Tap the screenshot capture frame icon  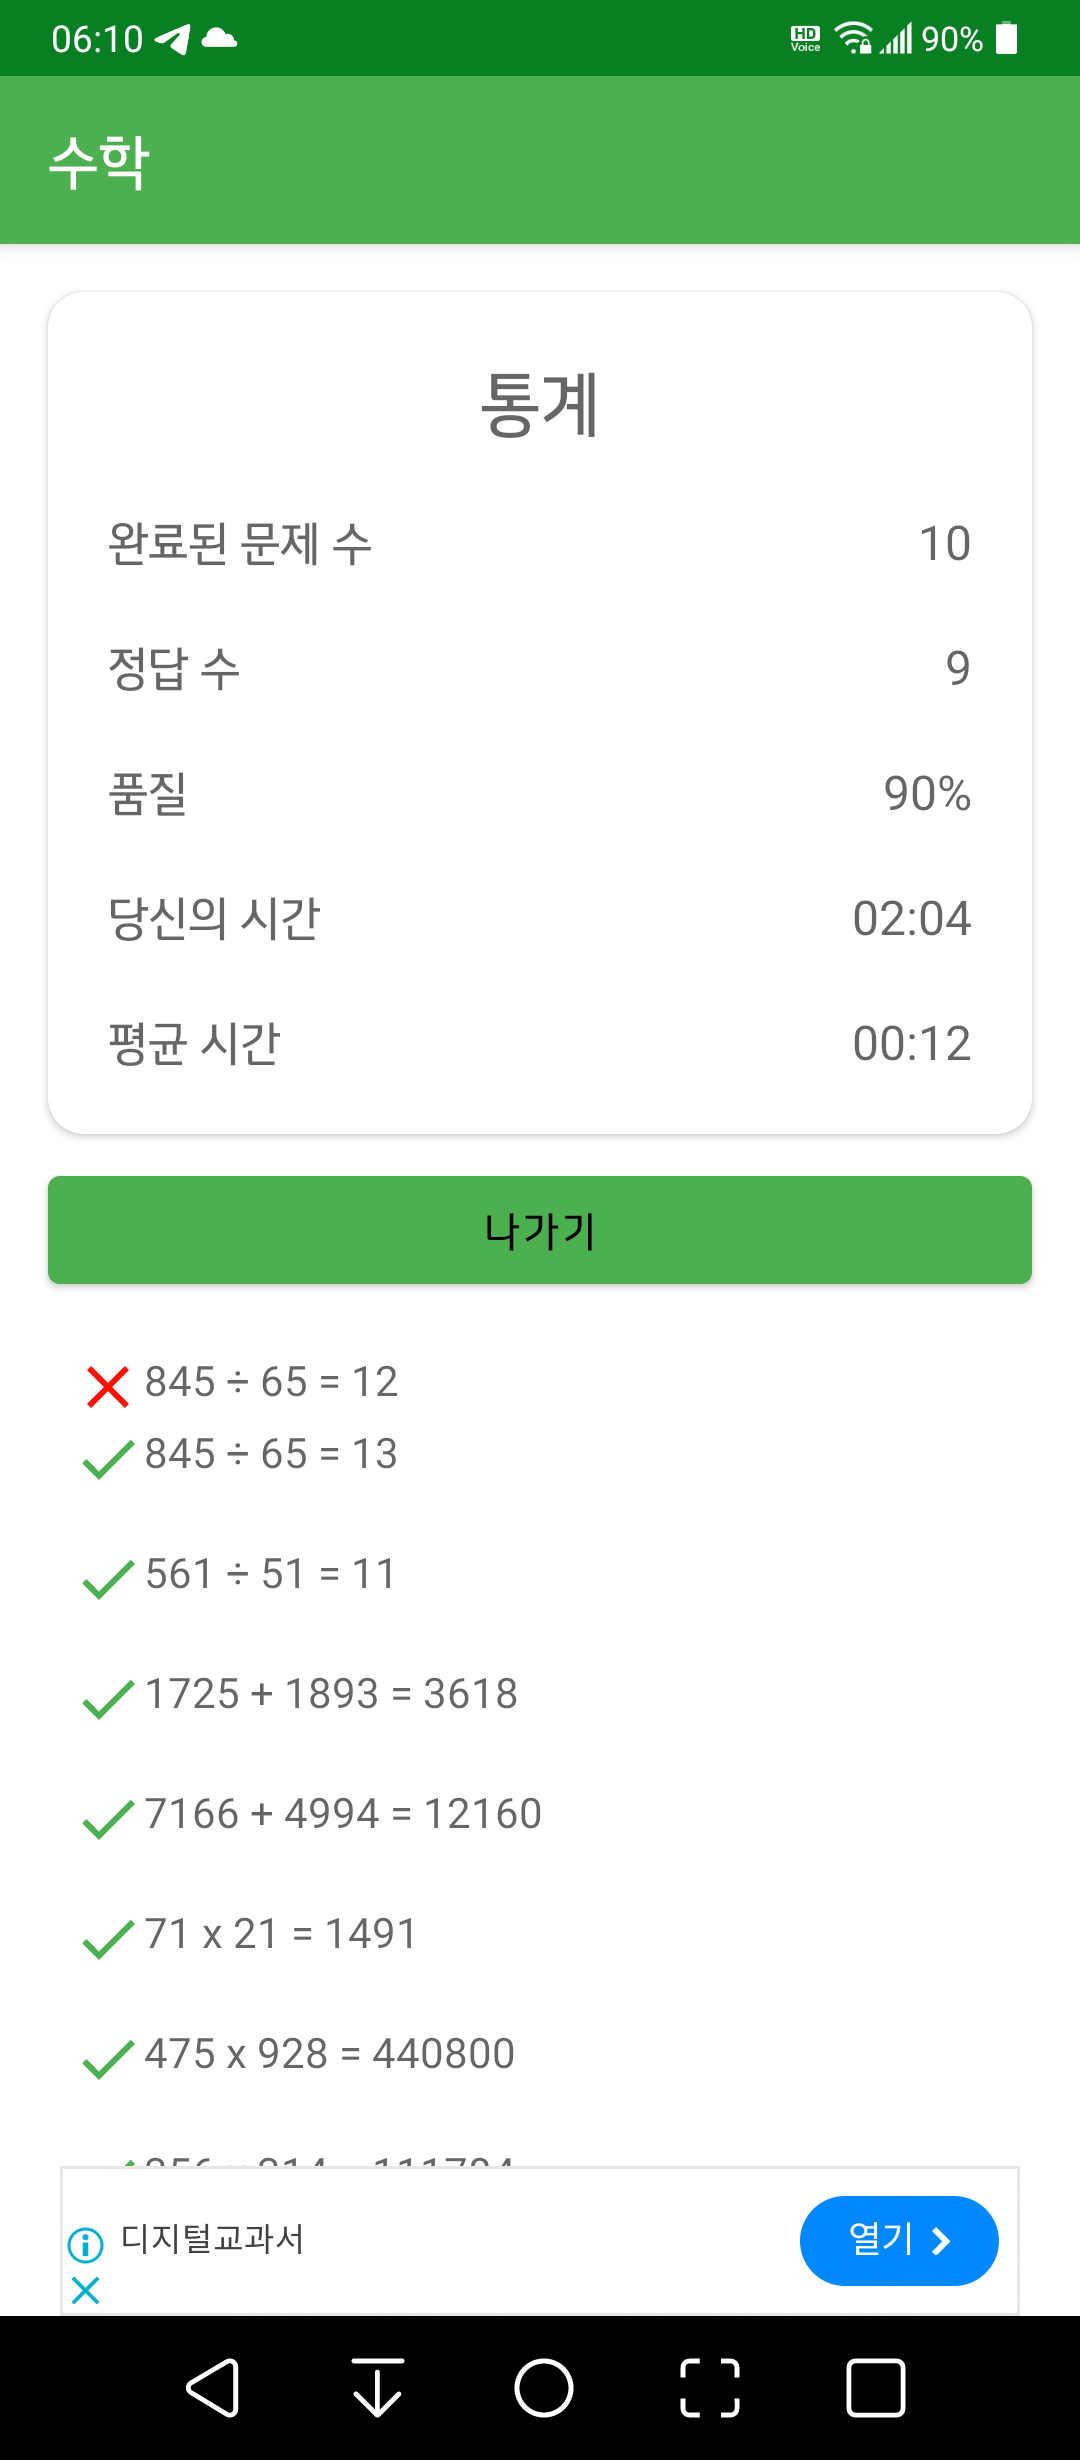tap(710, 2388)
